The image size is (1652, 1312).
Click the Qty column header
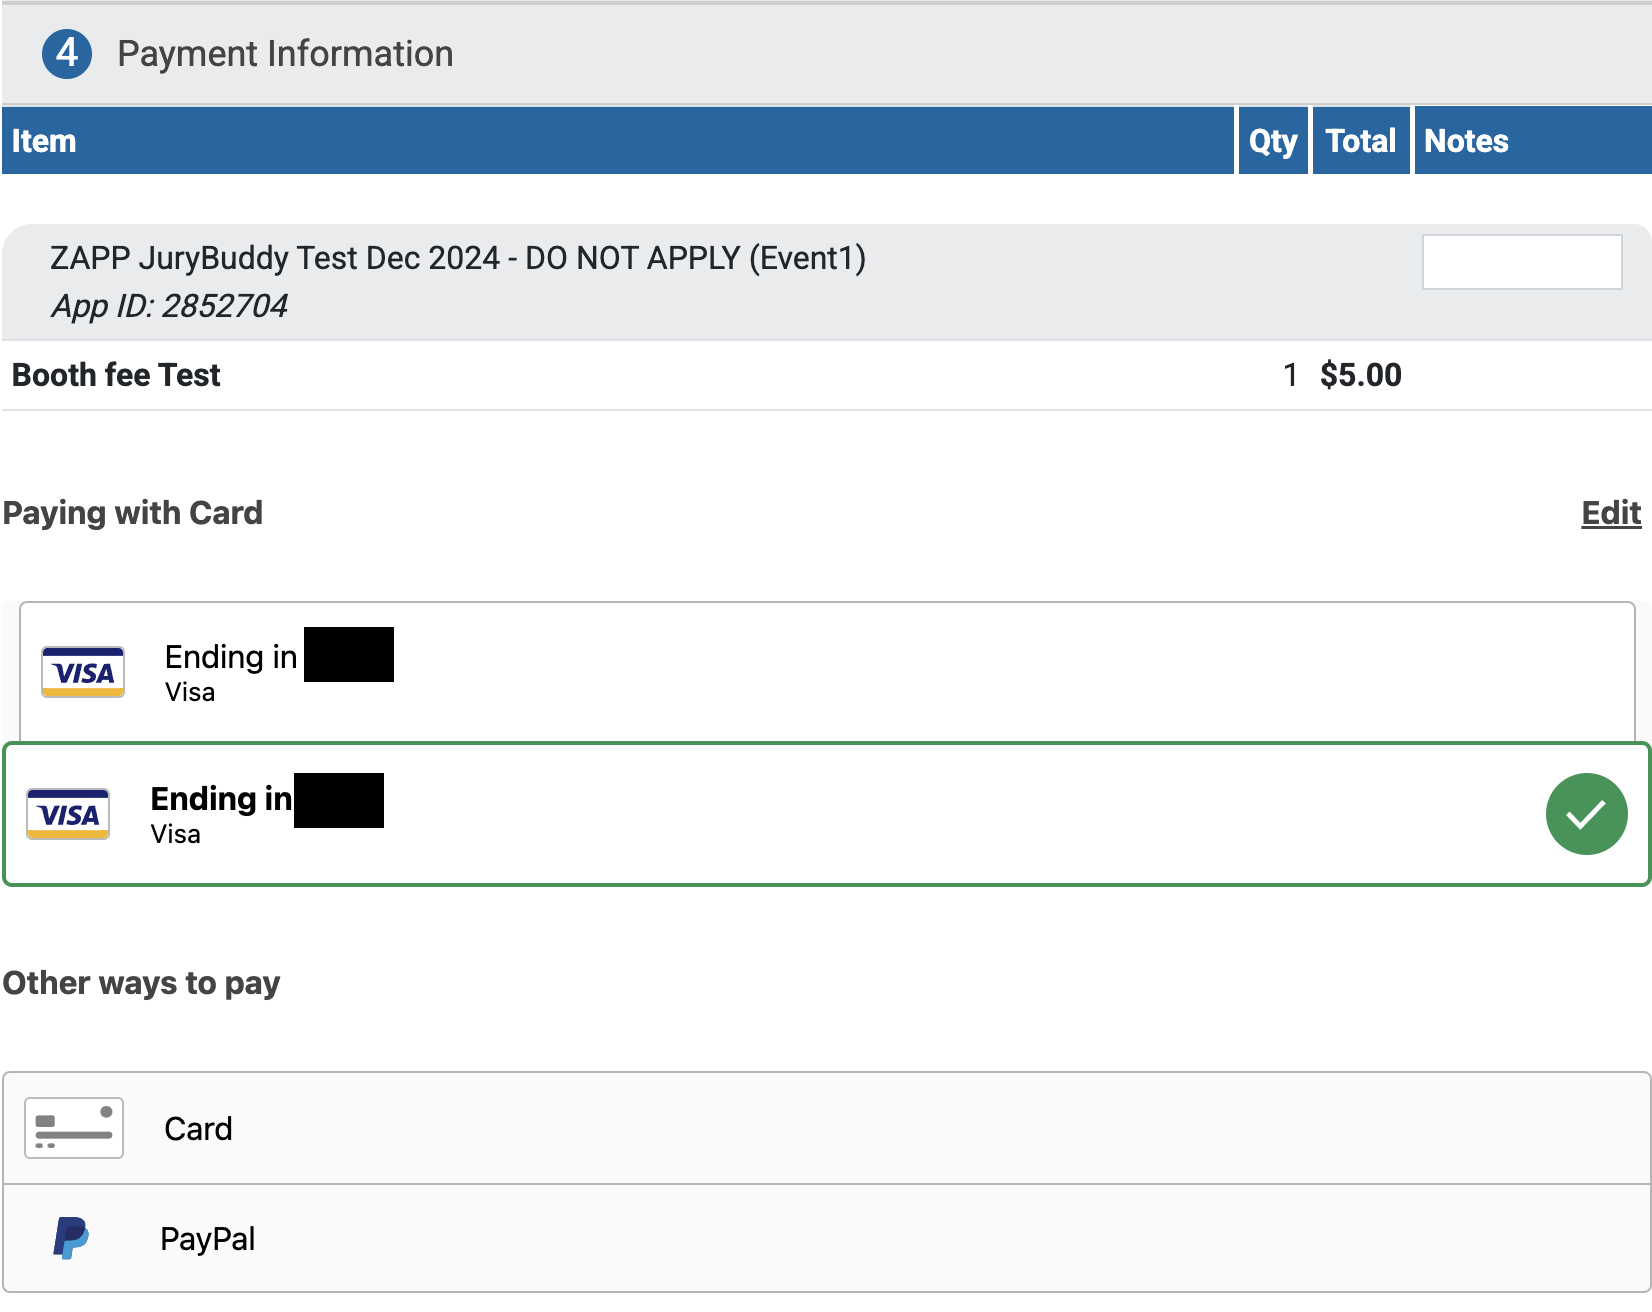coord(1271,141)
